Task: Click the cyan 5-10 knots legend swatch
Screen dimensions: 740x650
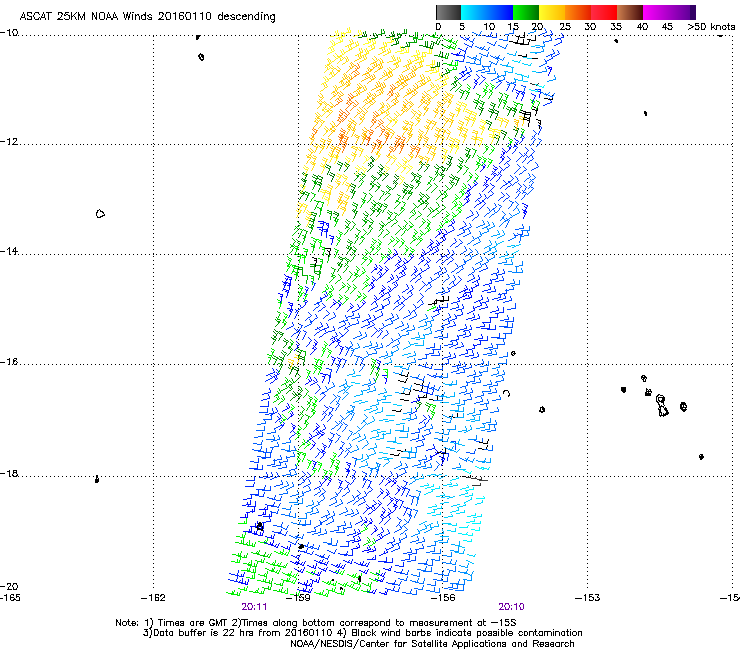Action: point(474,12)
